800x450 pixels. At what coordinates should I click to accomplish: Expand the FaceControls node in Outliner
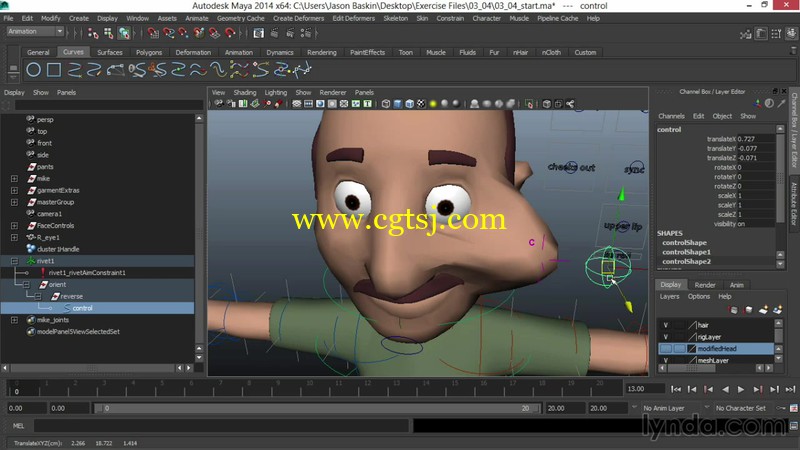pos(14,226)
